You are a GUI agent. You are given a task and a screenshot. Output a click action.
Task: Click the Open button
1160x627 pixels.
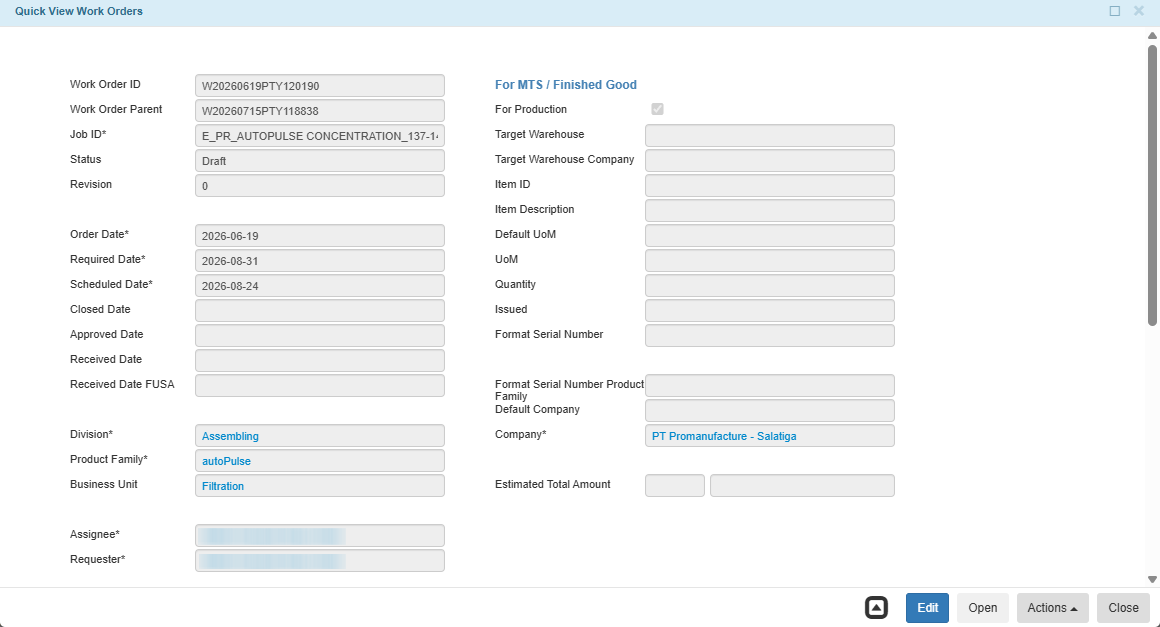(982, 608)
